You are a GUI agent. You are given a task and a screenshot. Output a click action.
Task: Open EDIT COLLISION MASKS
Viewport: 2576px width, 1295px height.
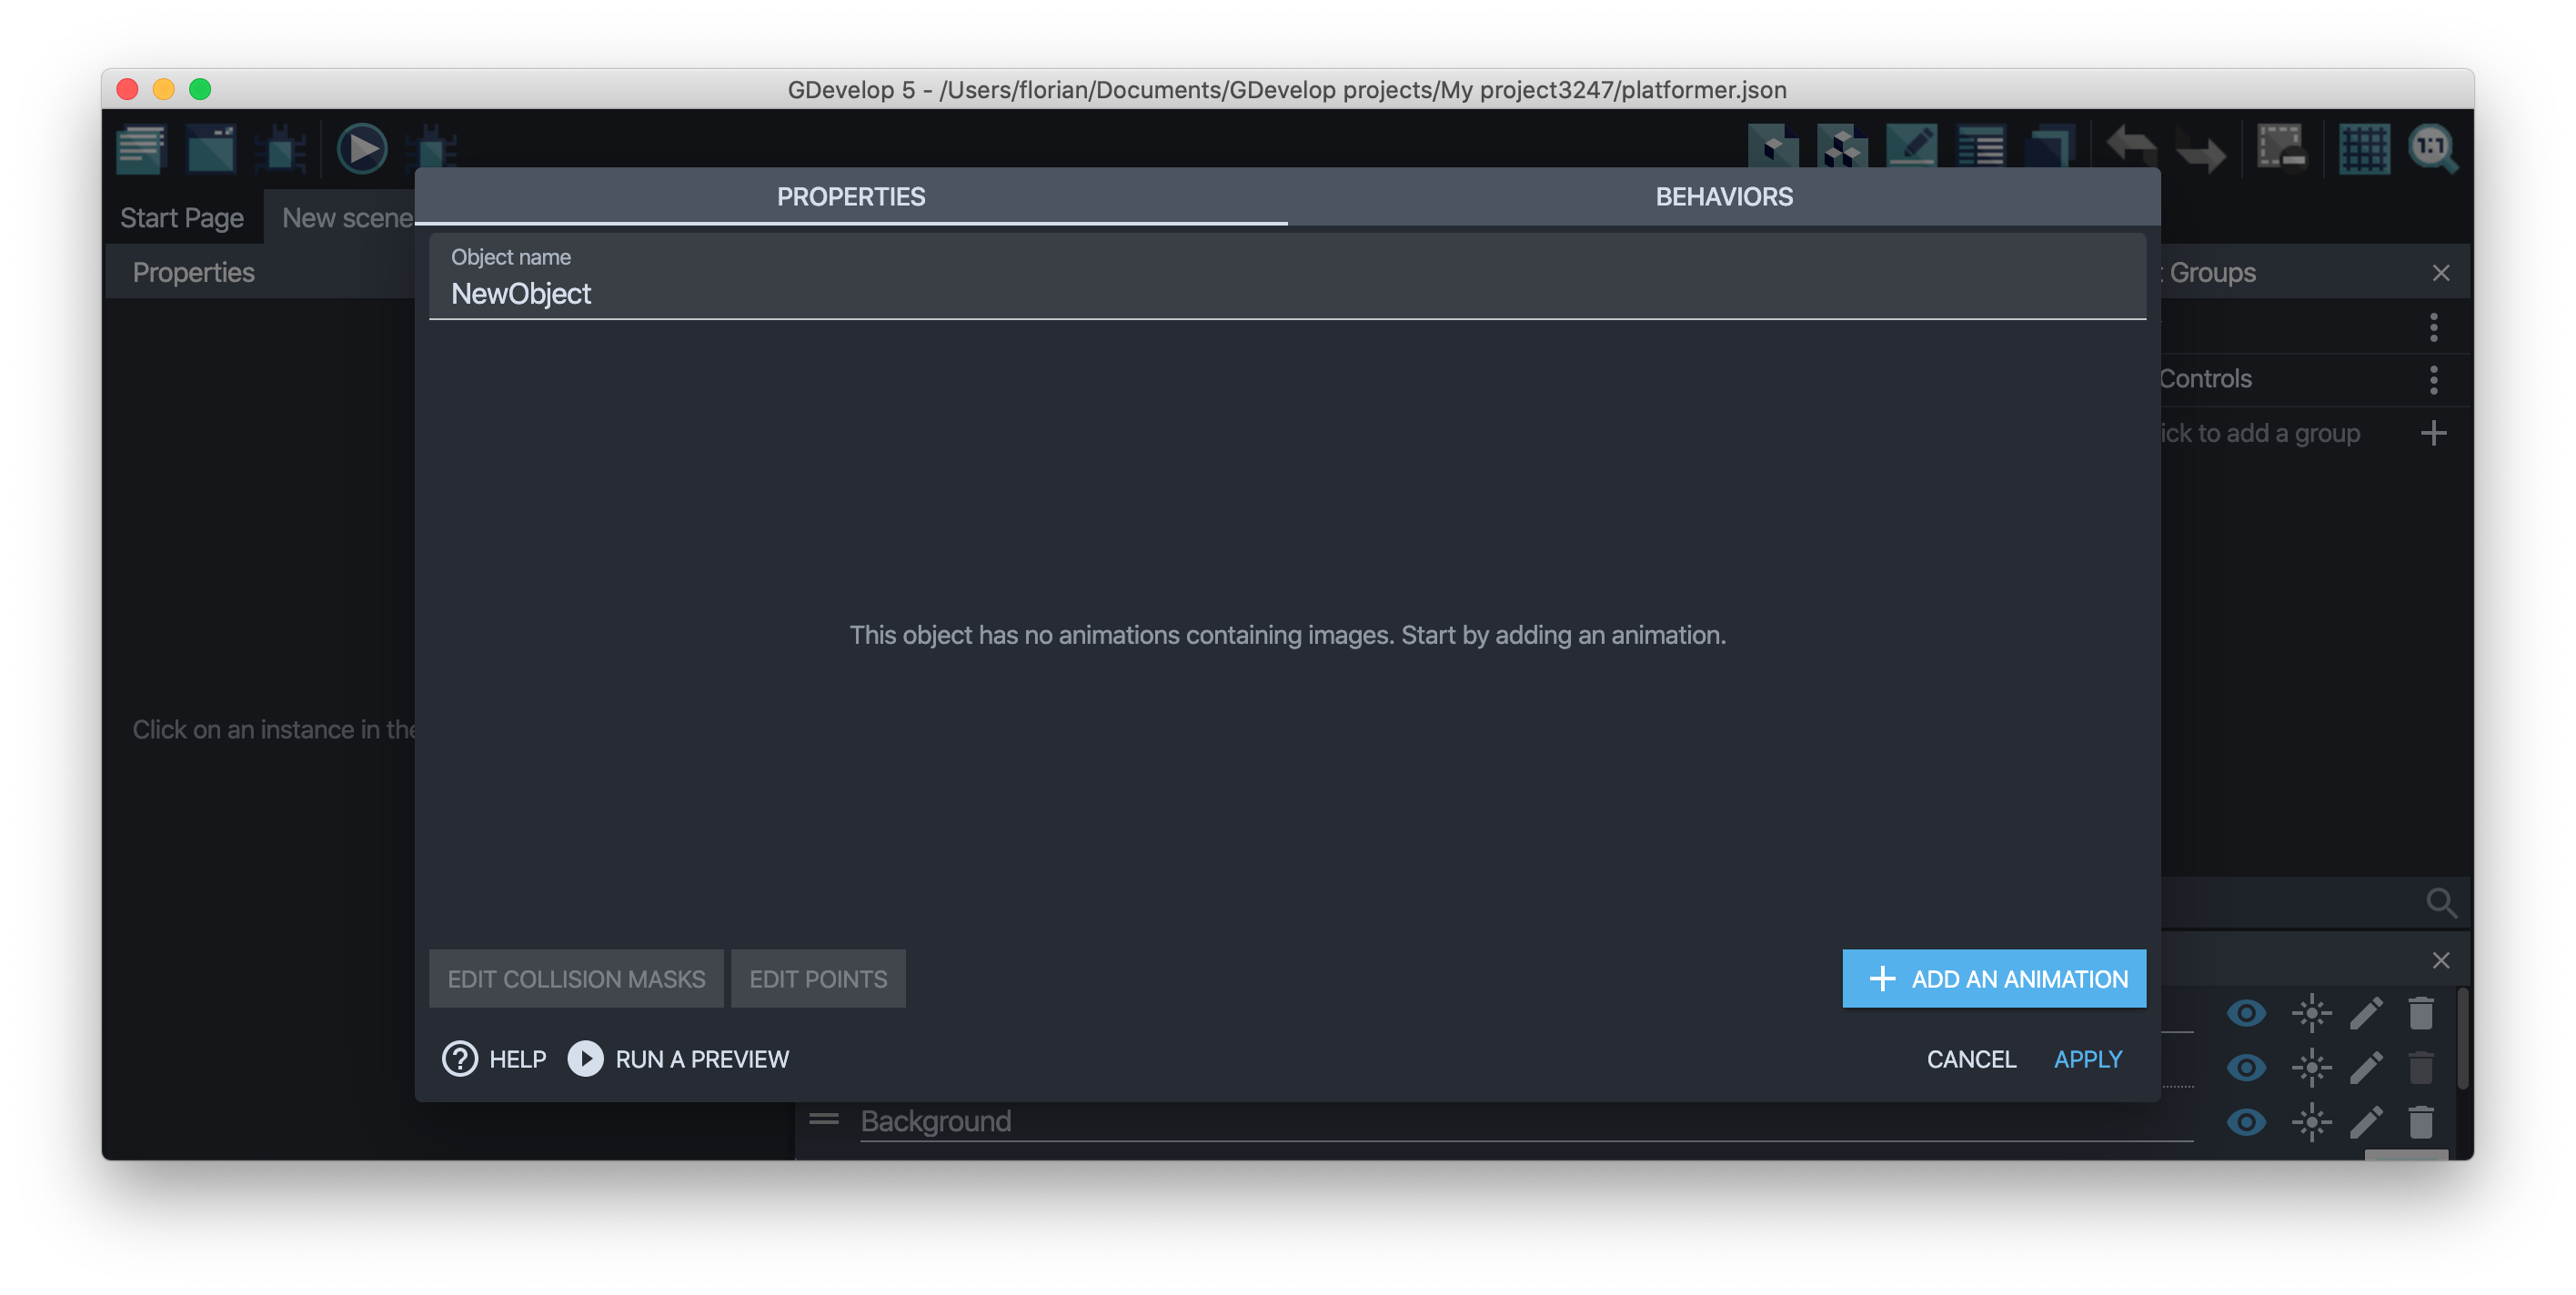tap(576, 978)
